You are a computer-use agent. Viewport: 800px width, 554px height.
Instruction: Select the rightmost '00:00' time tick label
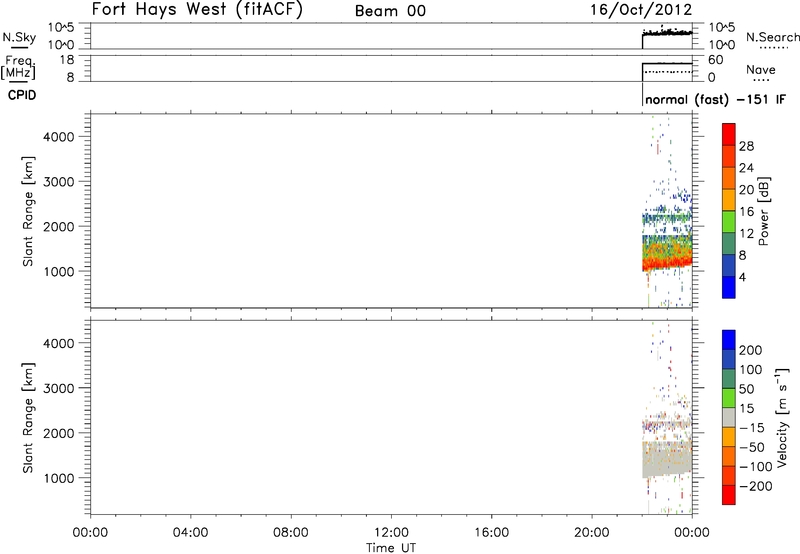692,533
